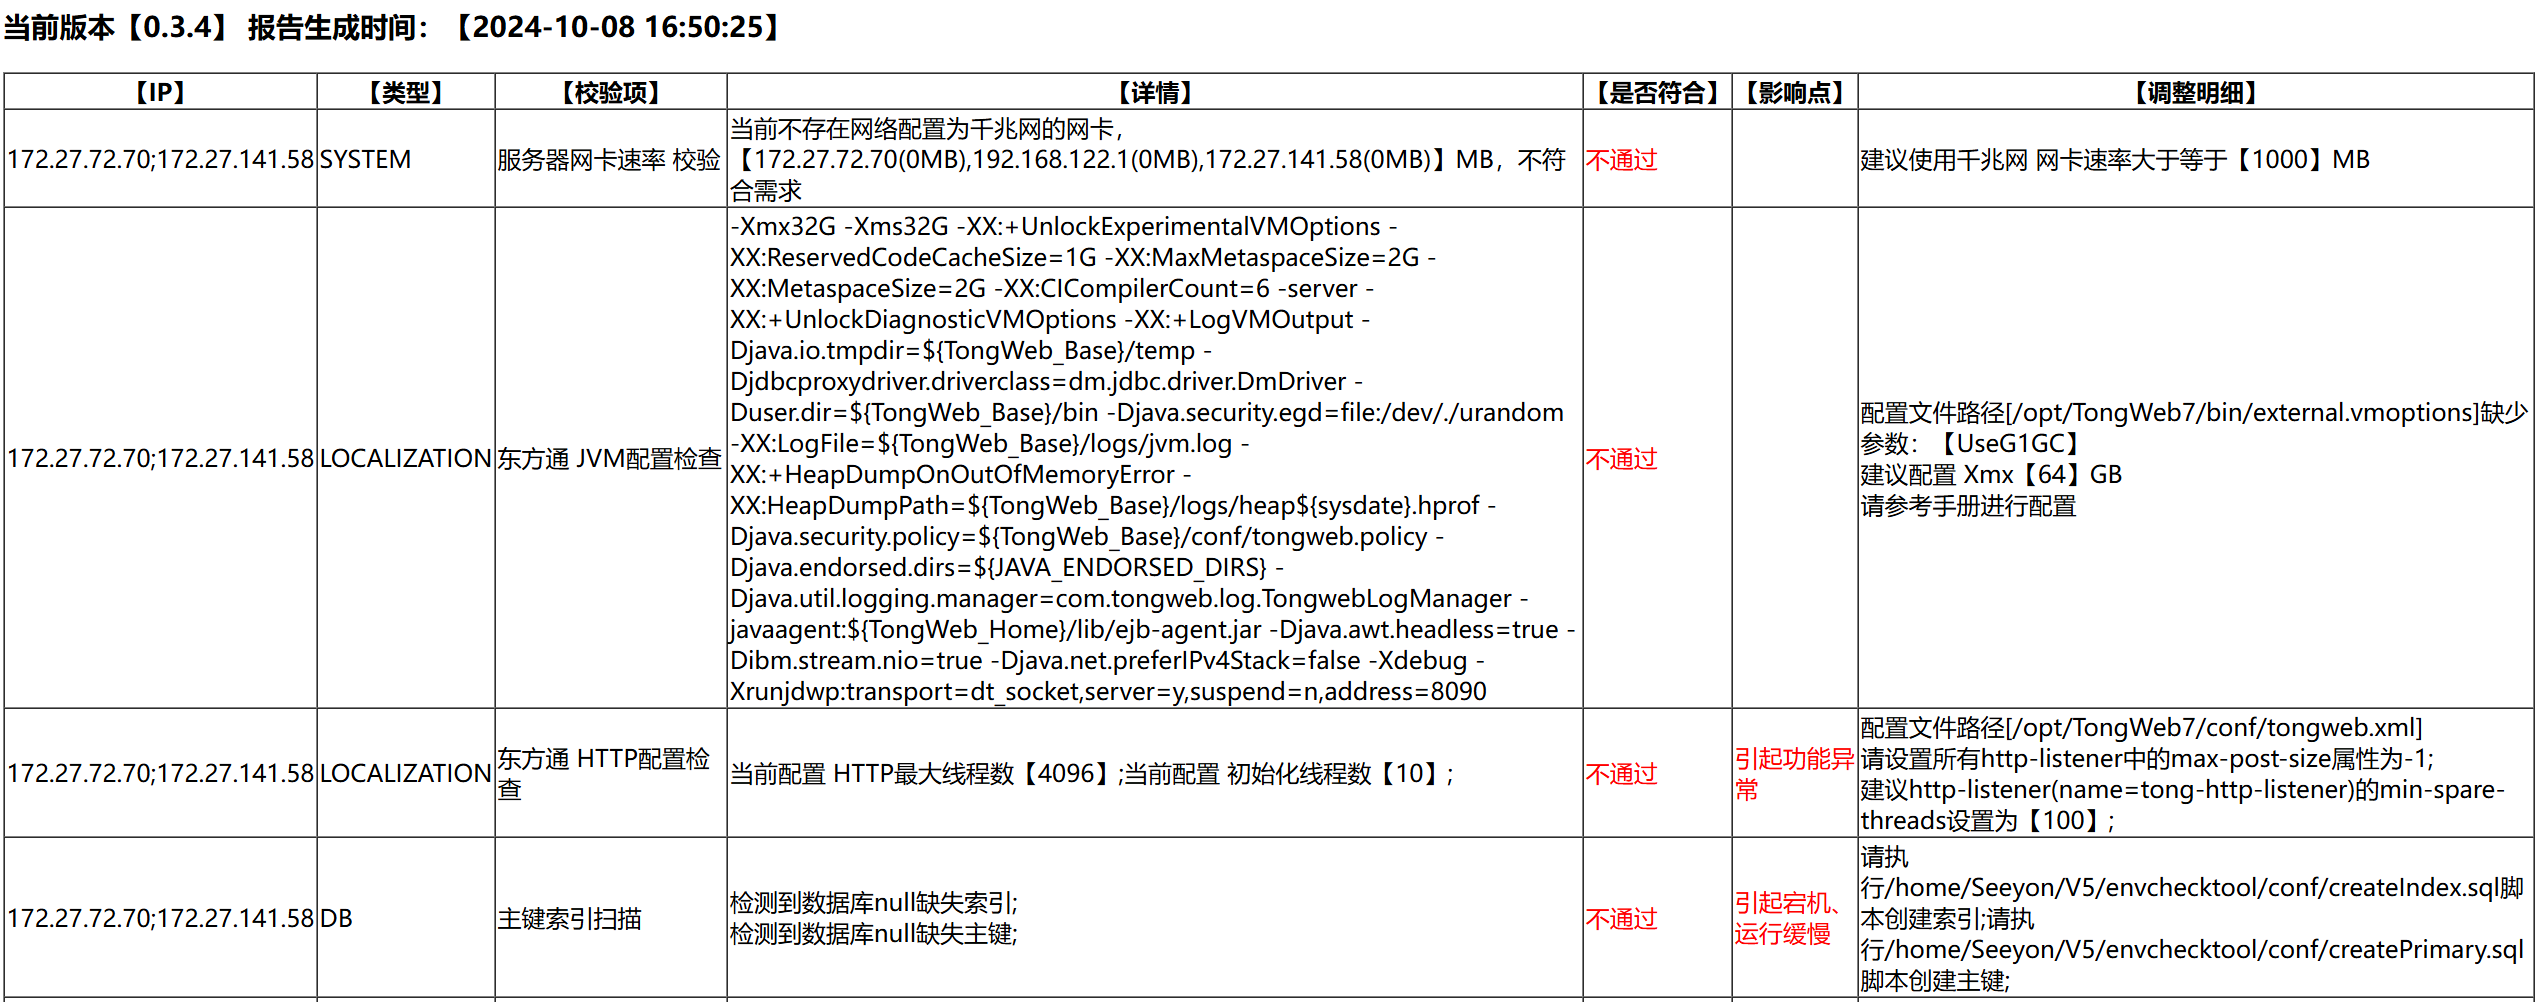The height and width of the screenshot is (1002, 2543).
Task: Click 不通过 in the 服务器网卡速率 row
Action: pos(1621,159)
